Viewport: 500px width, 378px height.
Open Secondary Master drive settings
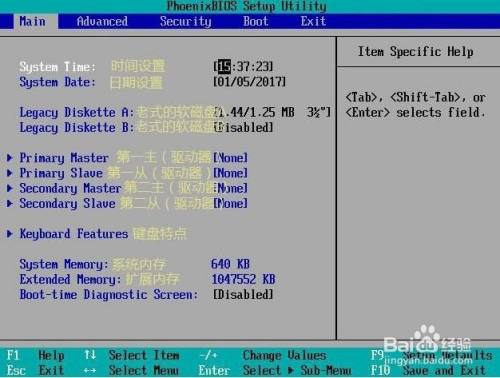coord(70,188)
